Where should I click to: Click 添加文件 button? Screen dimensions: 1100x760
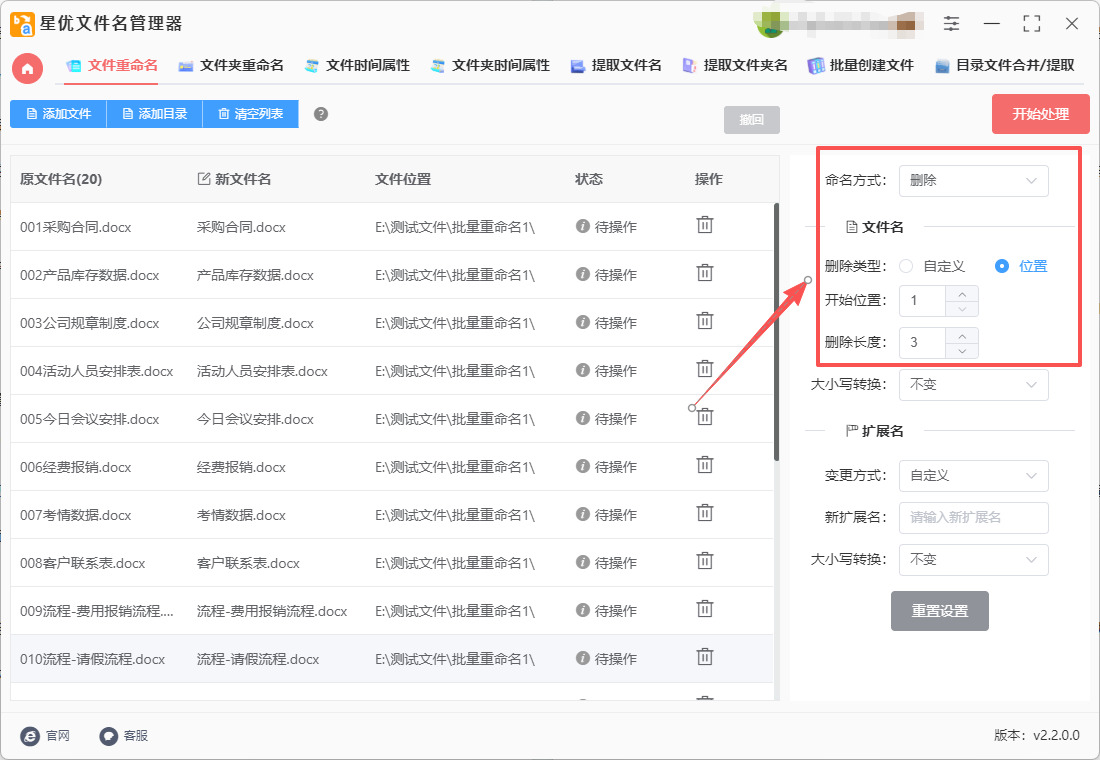pos(58,114)
